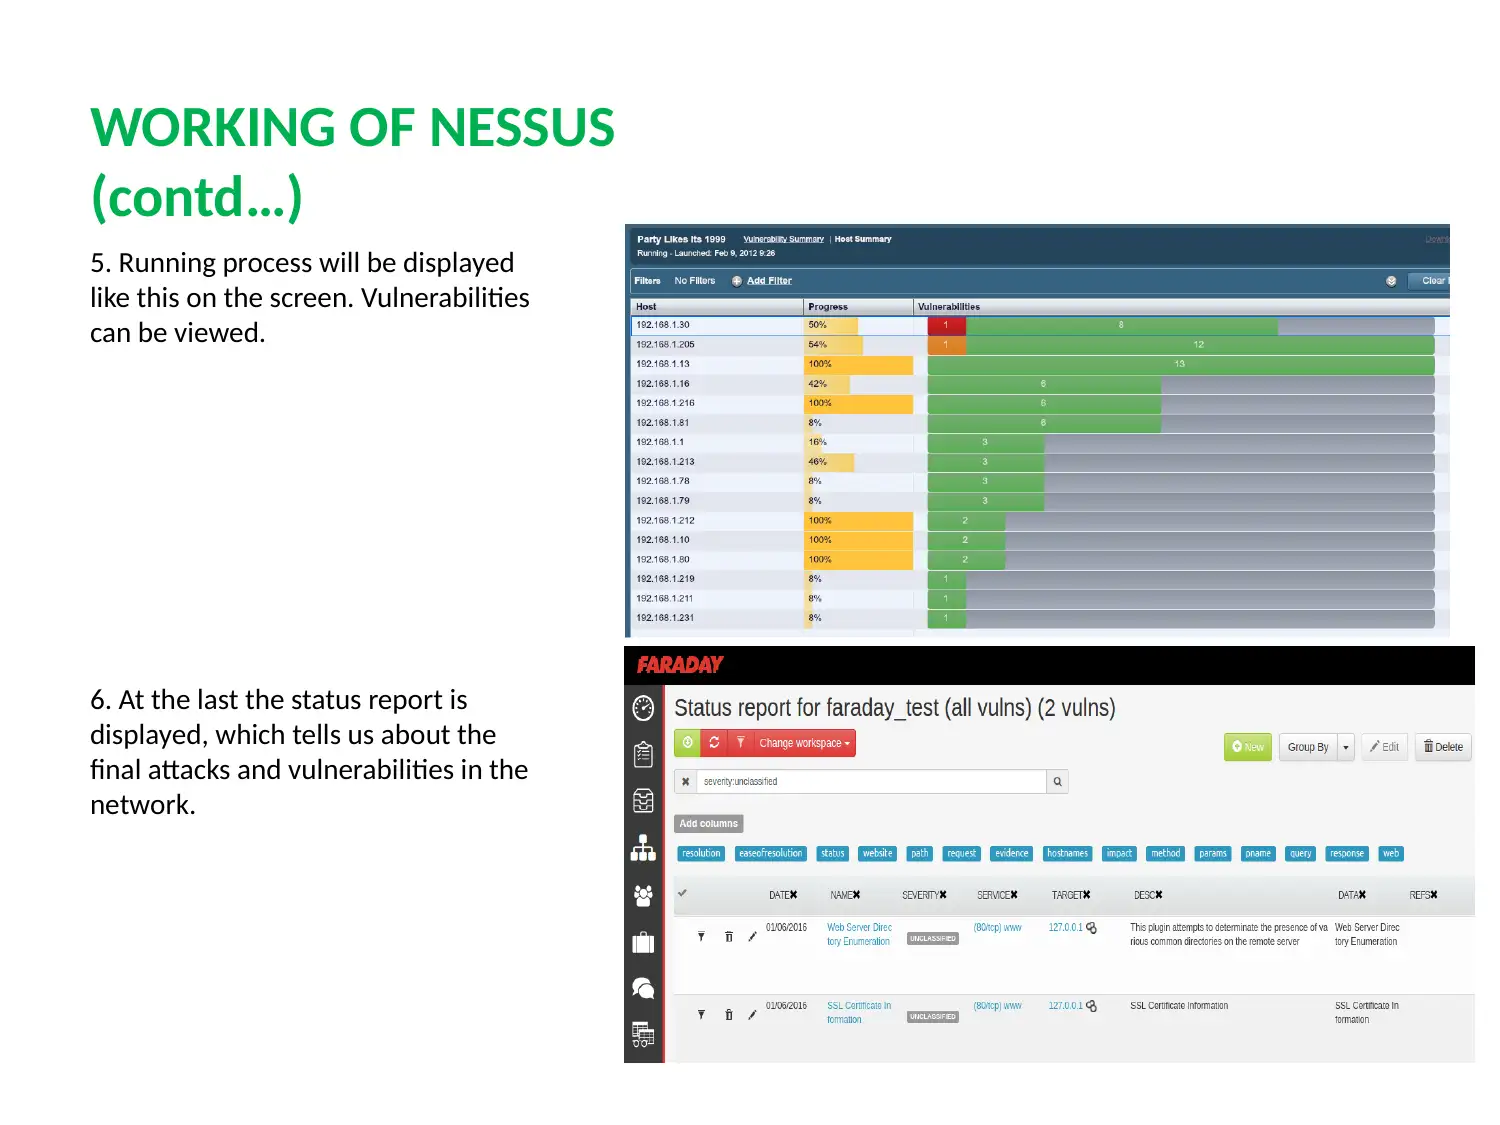
Task: Add the resolution column tag
Action: (701, 854)
